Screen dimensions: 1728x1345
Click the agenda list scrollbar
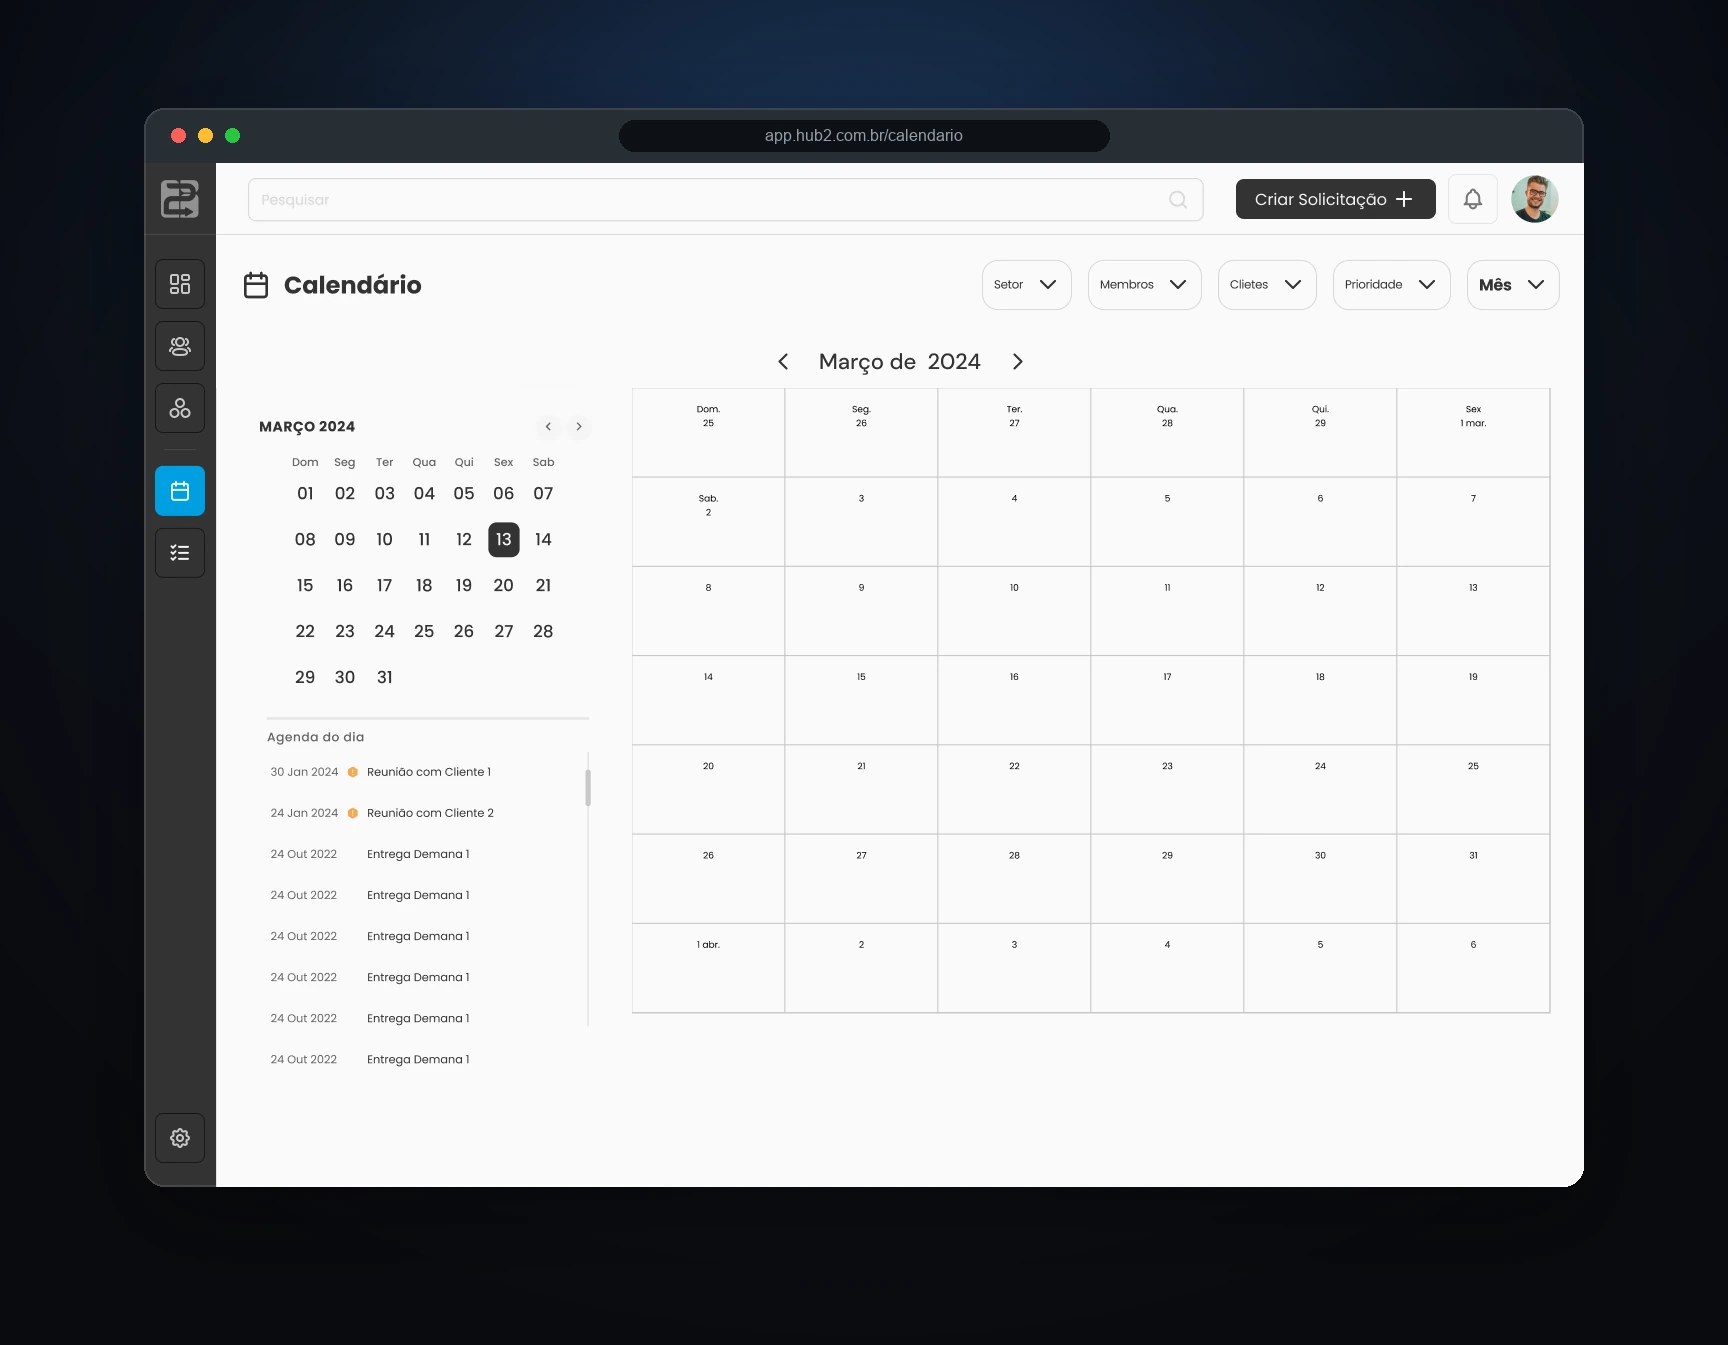pyautogui.click(x=588, y=787)
